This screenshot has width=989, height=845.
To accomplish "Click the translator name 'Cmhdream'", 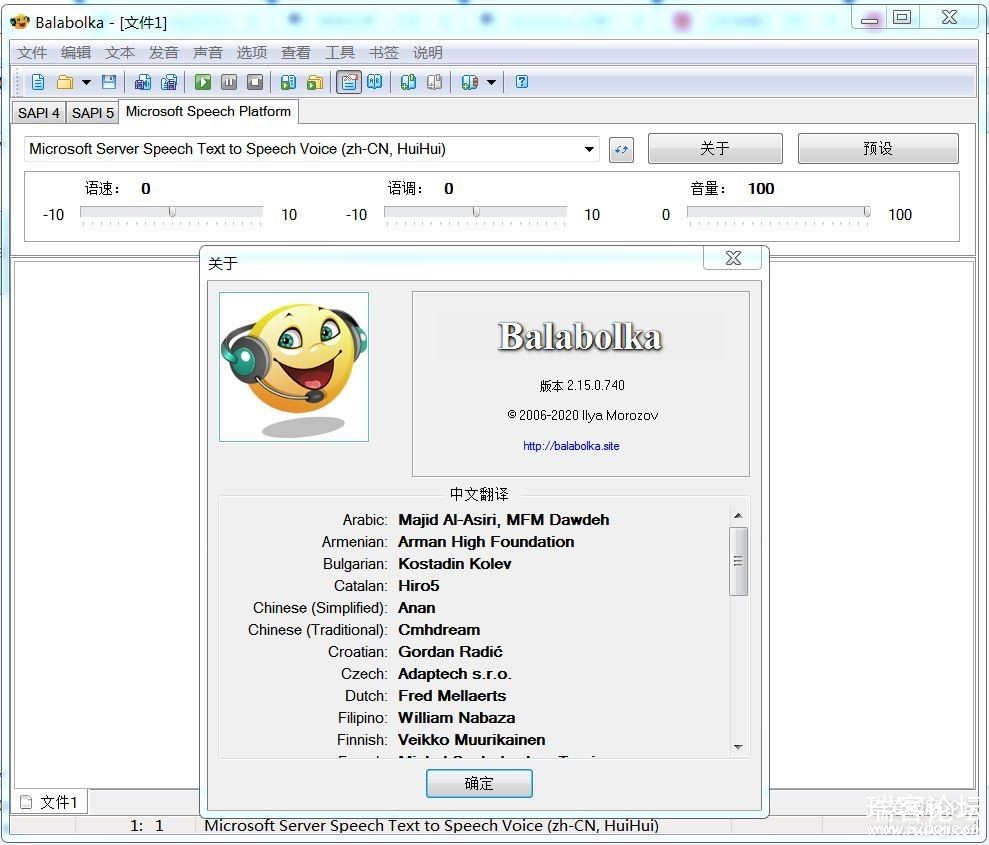I will [439, 630].
